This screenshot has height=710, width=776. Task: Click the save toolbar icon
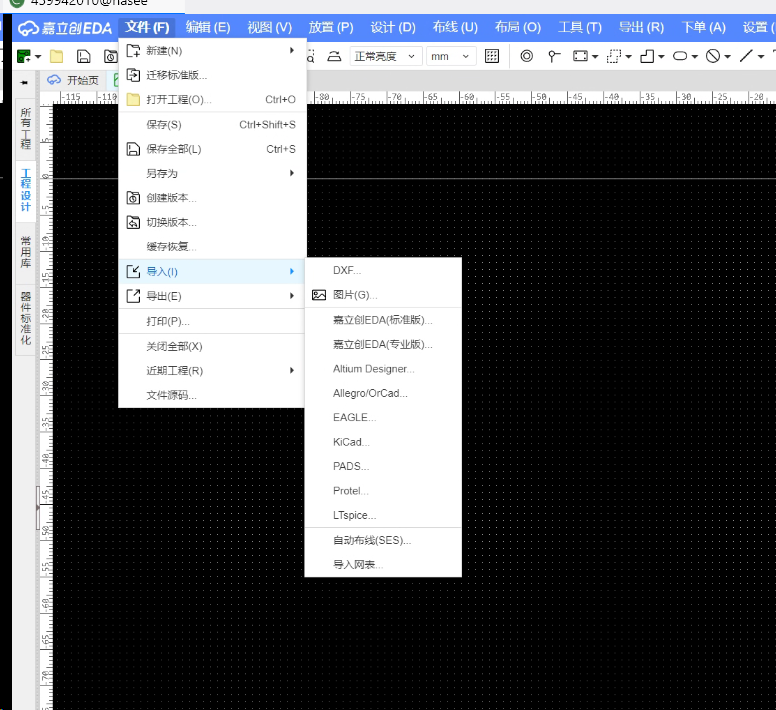[84, 56]
